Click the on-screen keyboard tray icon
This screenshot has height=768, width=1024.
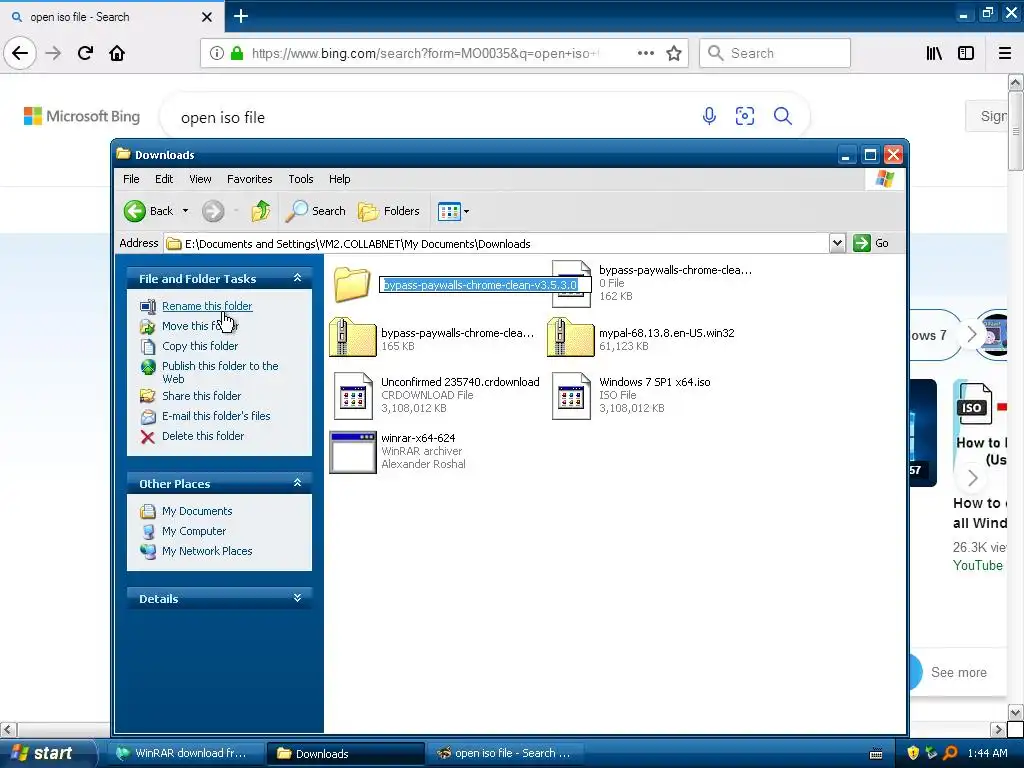[876, 754]
